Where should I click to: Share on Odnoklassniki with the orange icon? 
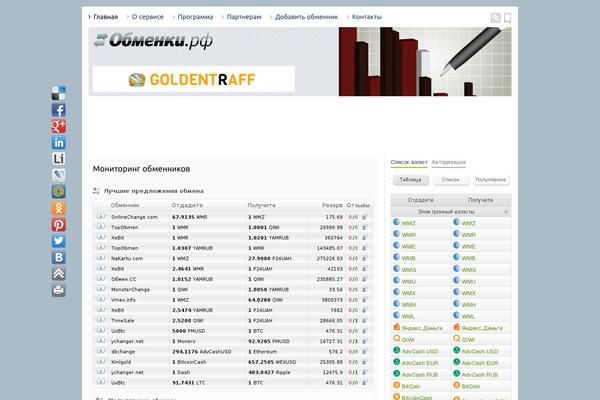59,208
